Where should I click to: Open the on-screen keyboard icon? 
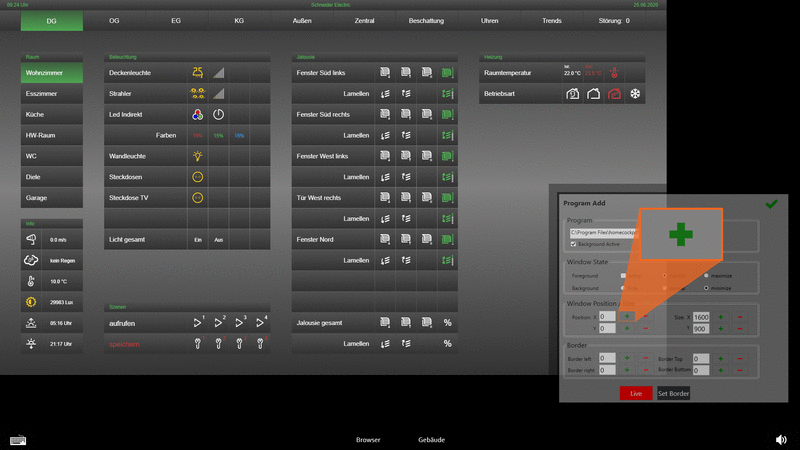tap(18, 439)
